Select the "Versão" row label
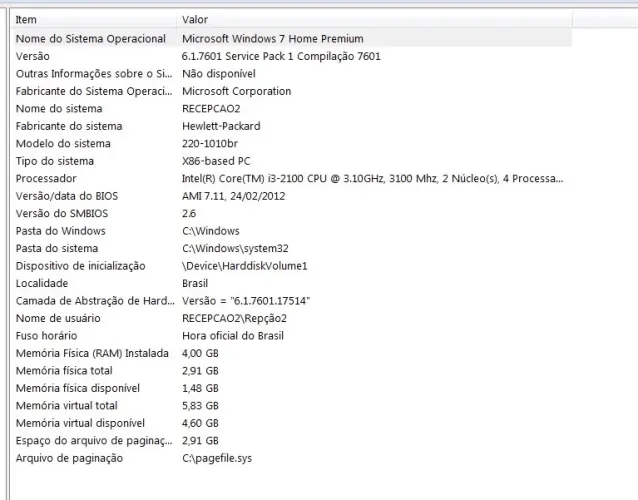The height and width of the screenshot is (500, 638). (x=33, y=56)
